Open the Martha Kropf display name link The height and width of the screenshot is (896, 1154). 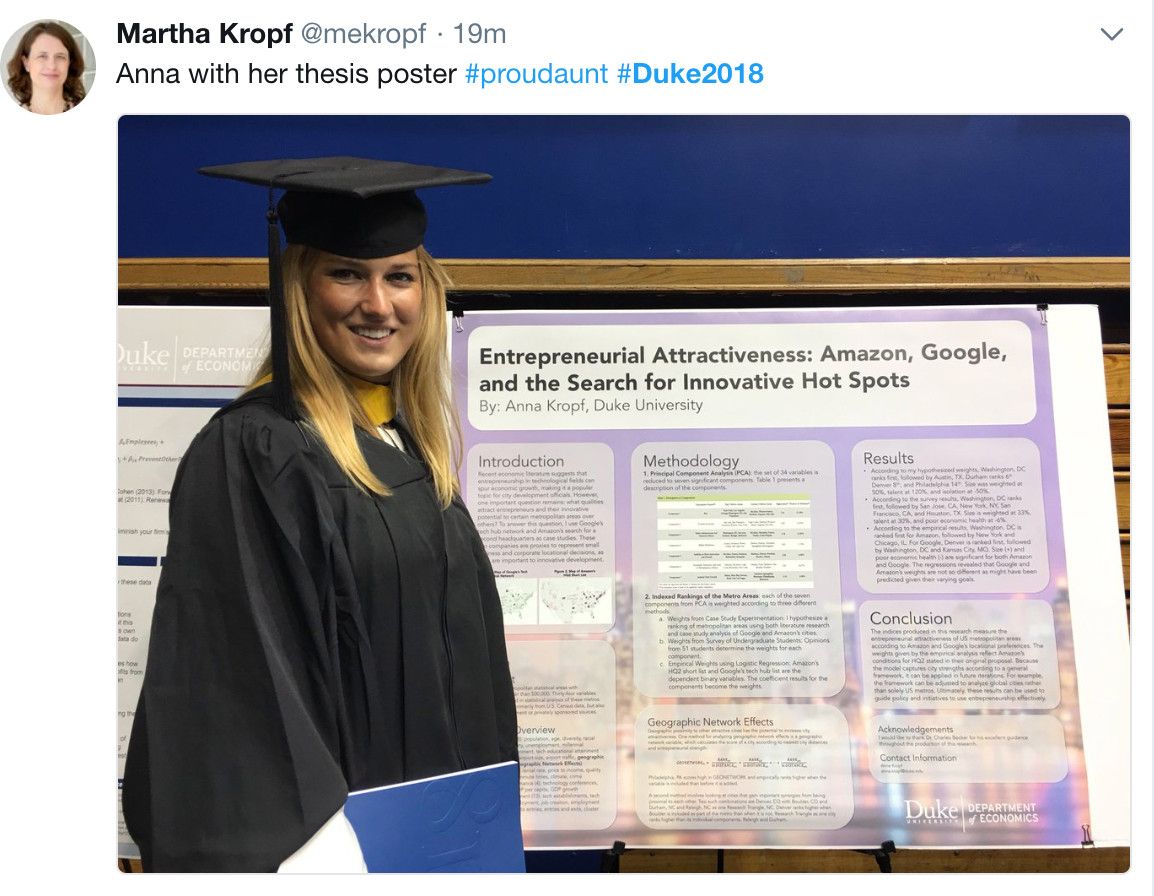204,33
